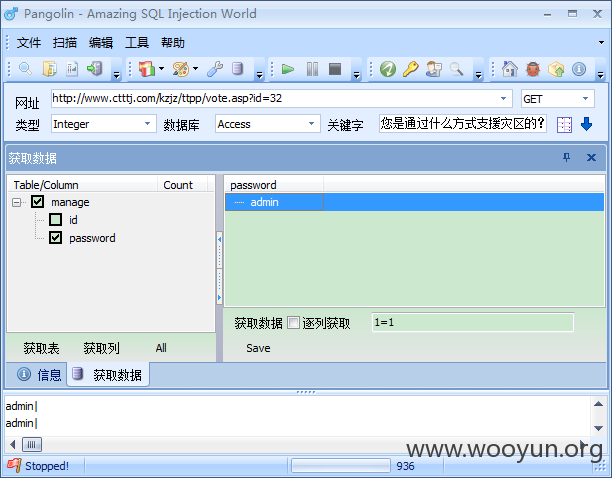612x478 pixels.
Task: Click the password column header
Action: (274, 185)
